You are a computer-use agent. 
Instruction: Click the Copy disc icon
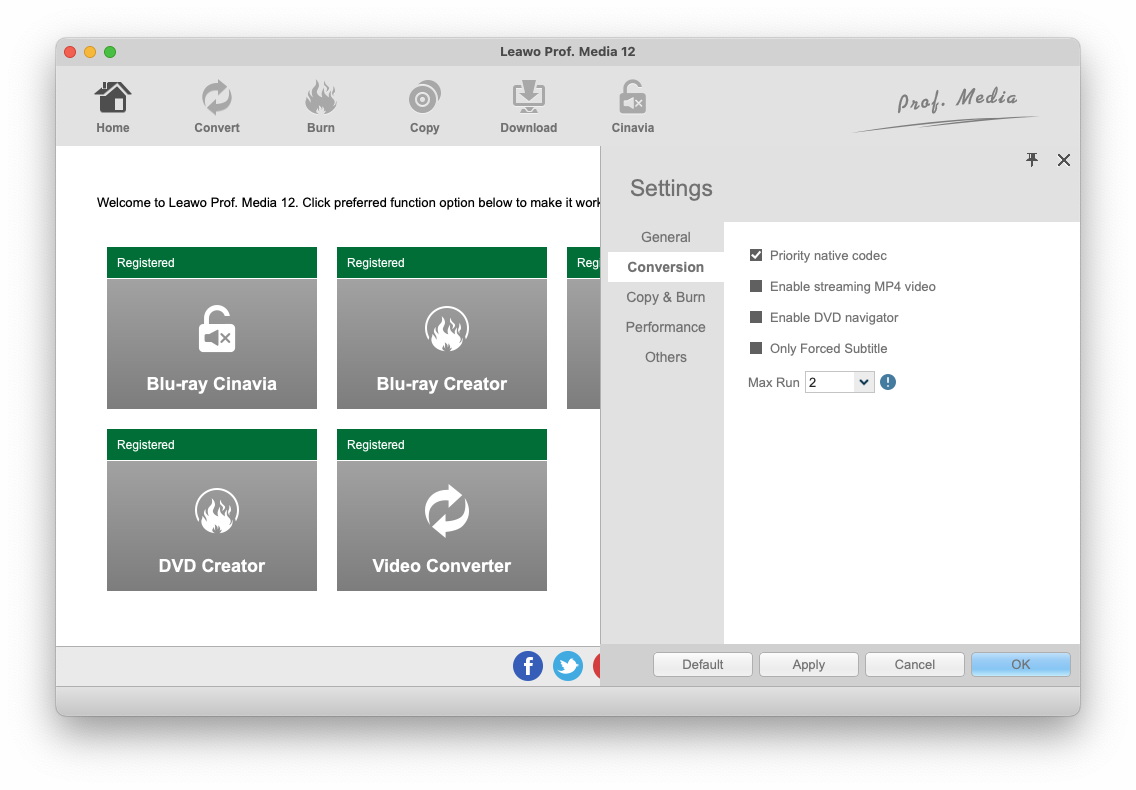[425, 100]
